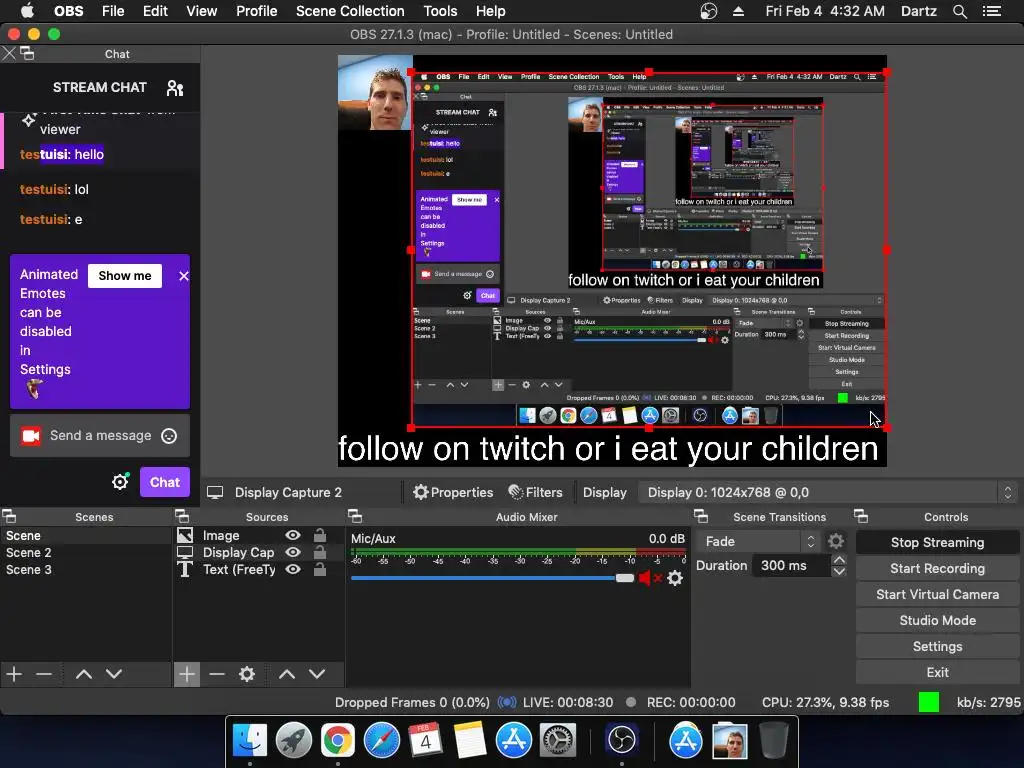This screenshot has width=1024, height=768.
Task: Unmute Mic/Aux via red speaker icon
Action: pyautogui.click(x=650, y=578)
